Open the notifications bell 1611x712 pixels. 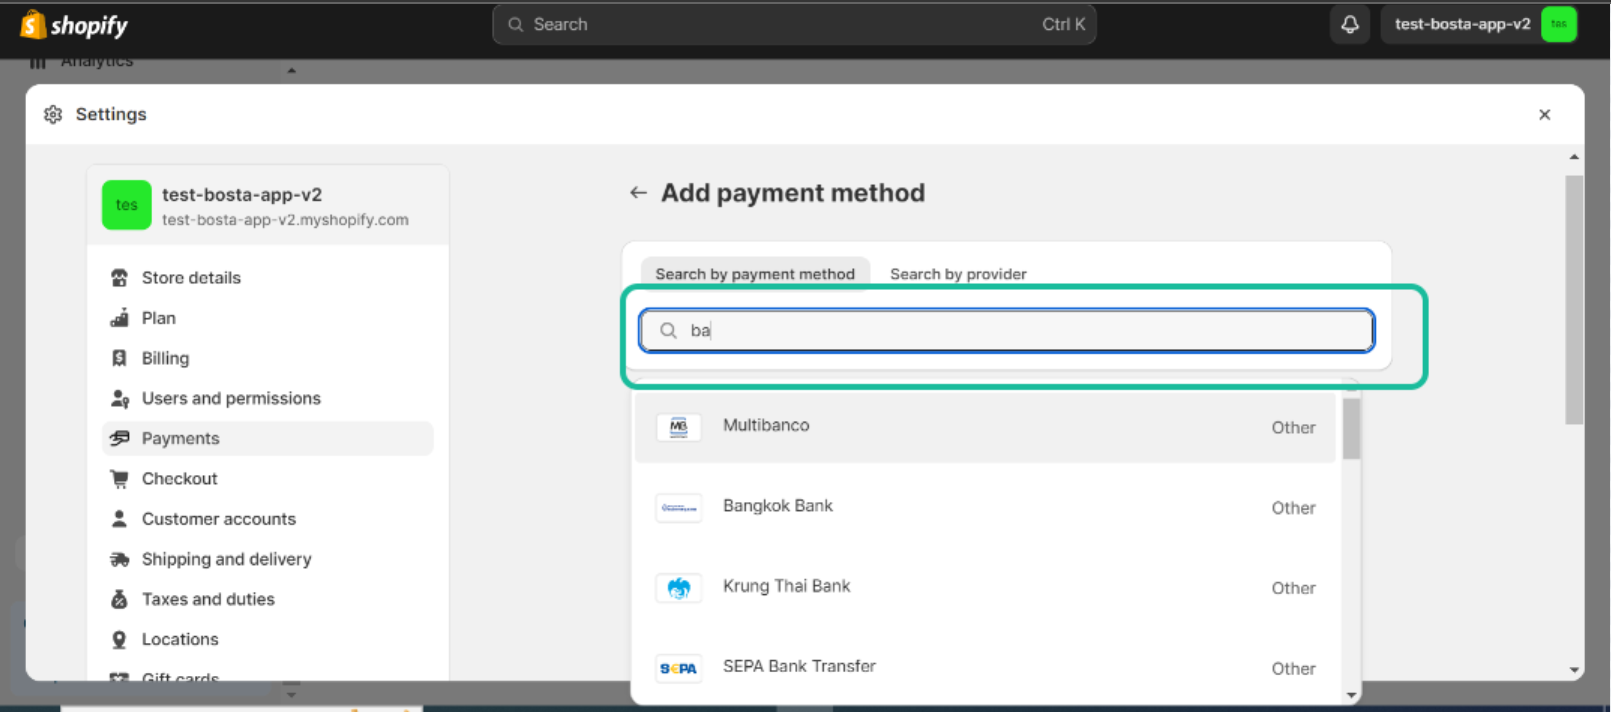[x=1350, y=24]
